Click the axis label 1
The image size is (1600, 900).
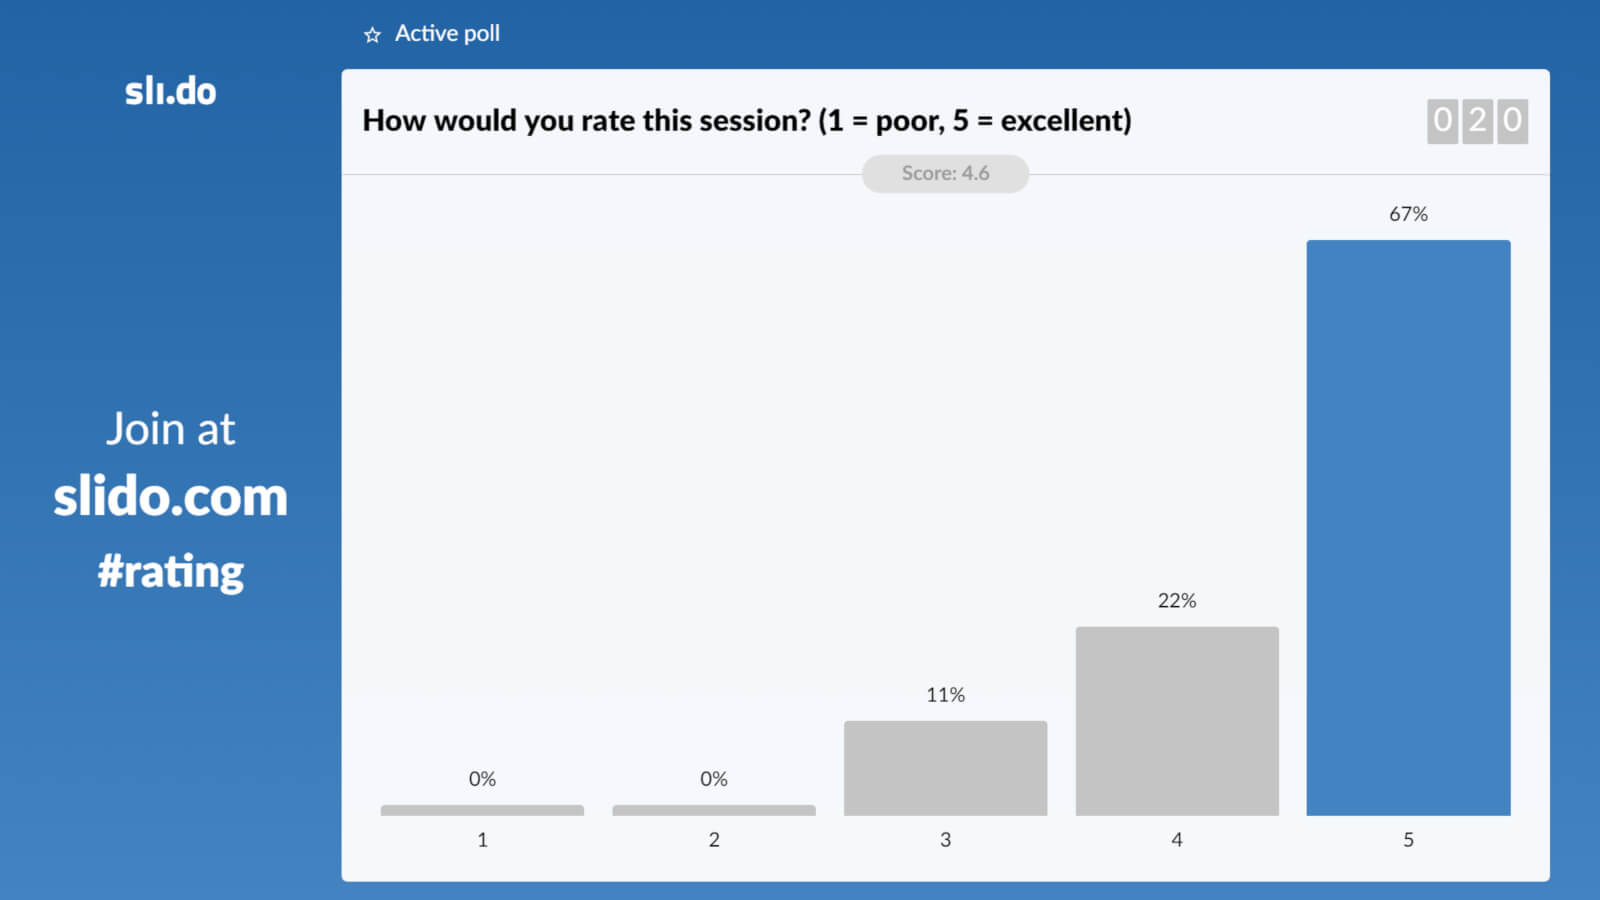point(482,840)
